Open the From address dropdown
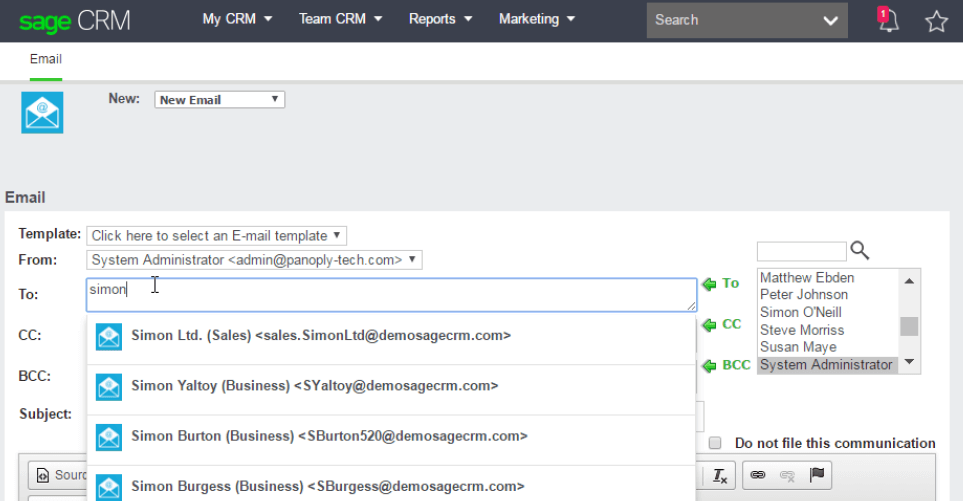Image resolution: width=964 pixels, height=502 pixels. pos(255,260)
